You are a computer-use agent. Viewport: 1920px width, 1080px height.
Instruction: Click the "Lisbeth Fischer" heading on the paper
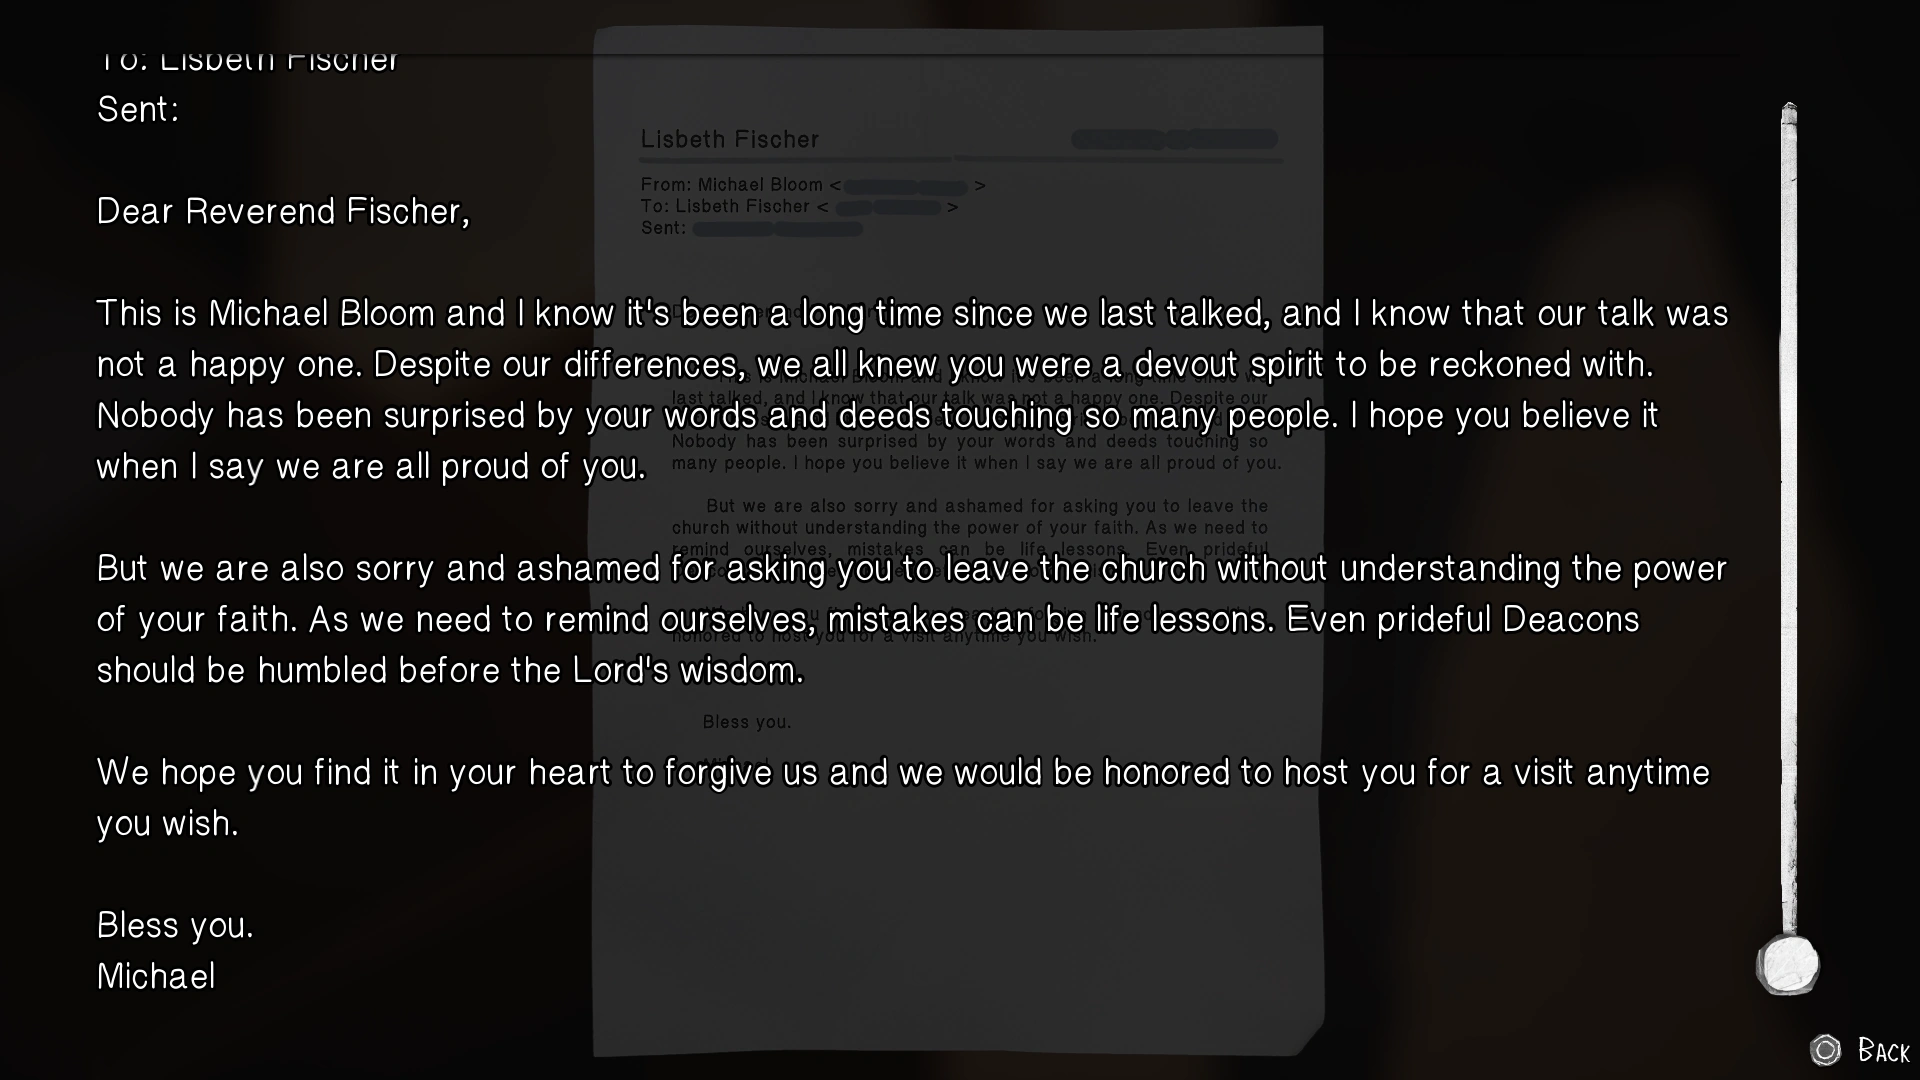click(730, 140)
